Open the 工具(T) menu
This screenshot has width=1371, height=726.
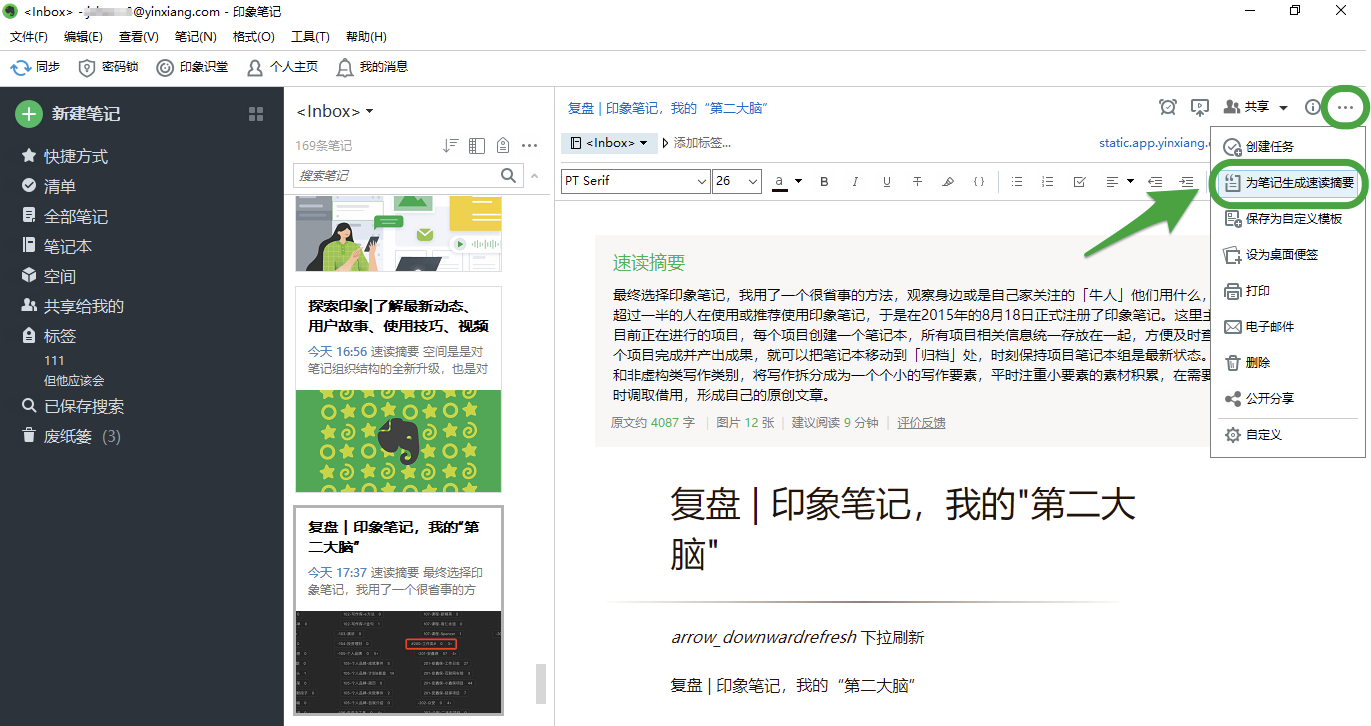(x=310, y=37)
